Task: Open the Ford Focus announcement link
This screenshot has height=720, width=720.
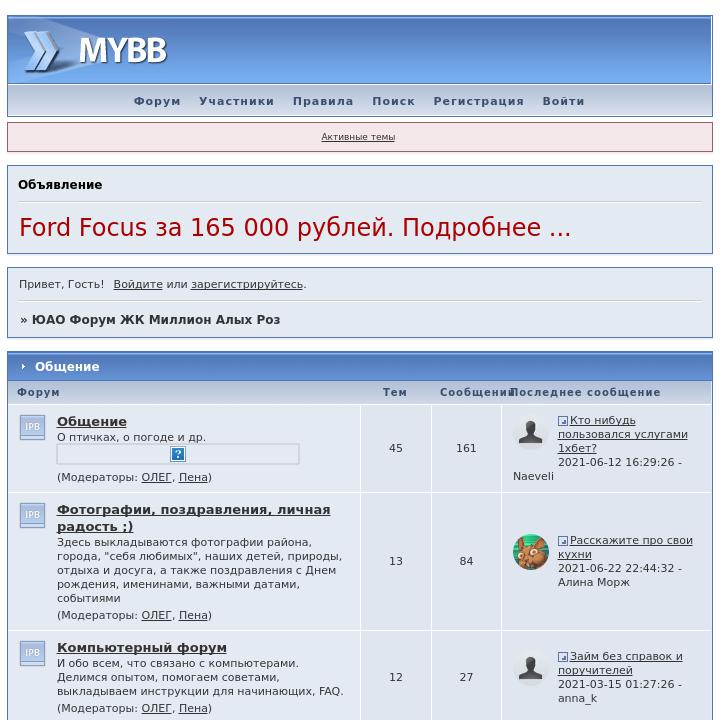Action: [x=295, y=227]
